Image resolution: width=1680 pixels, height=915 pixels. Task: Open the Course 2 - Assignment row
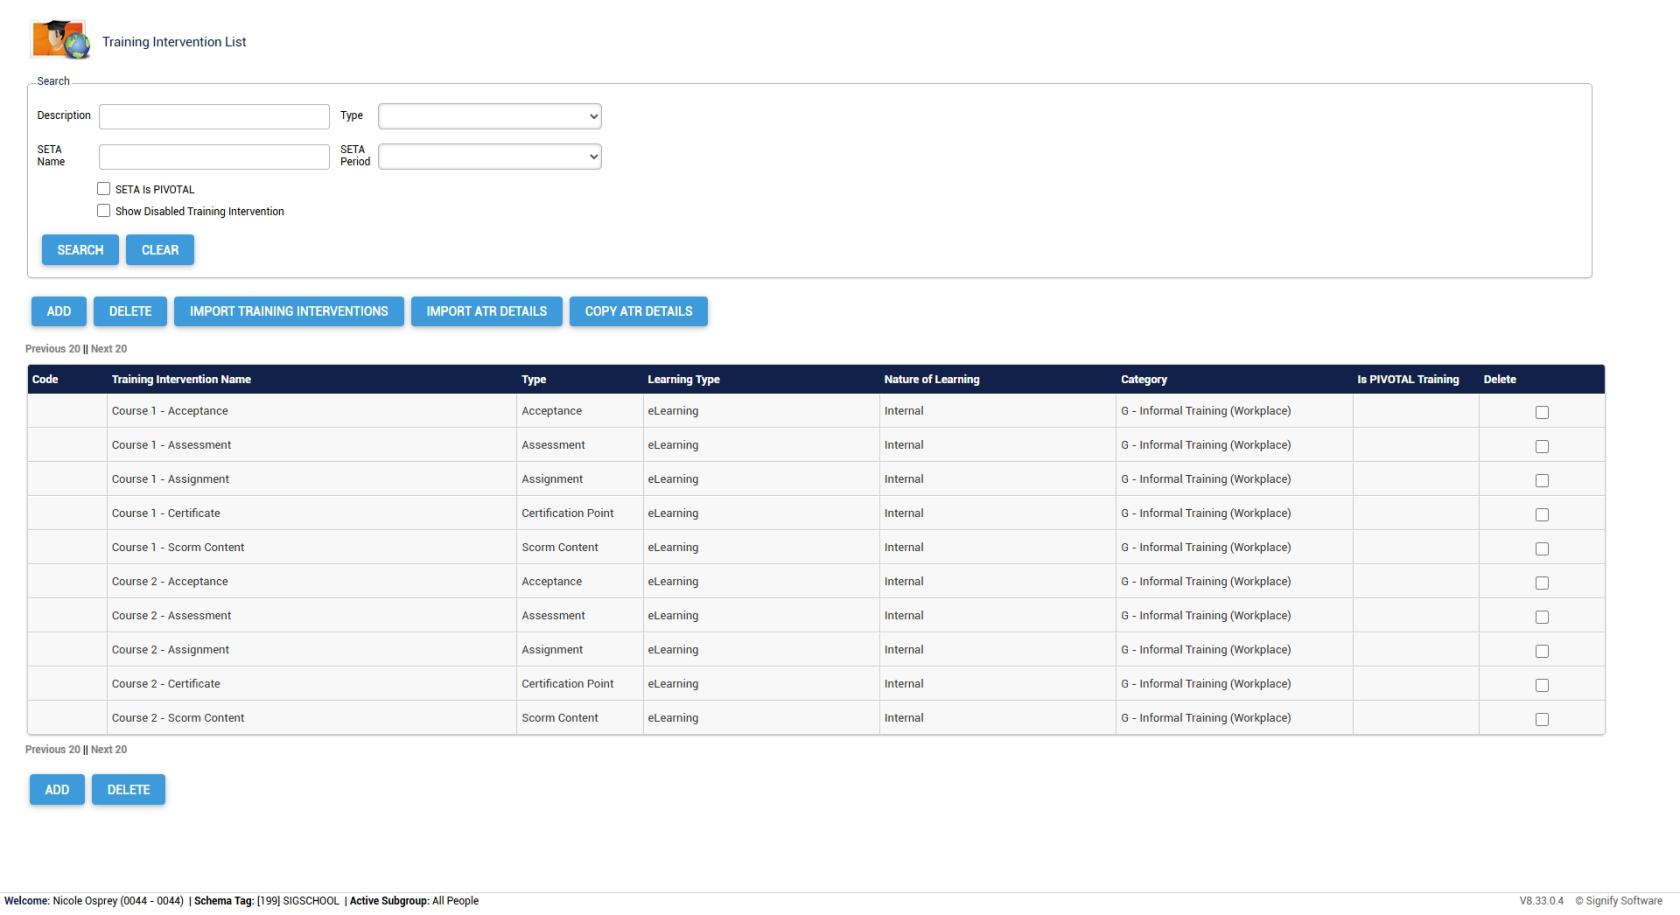[816, 649]
